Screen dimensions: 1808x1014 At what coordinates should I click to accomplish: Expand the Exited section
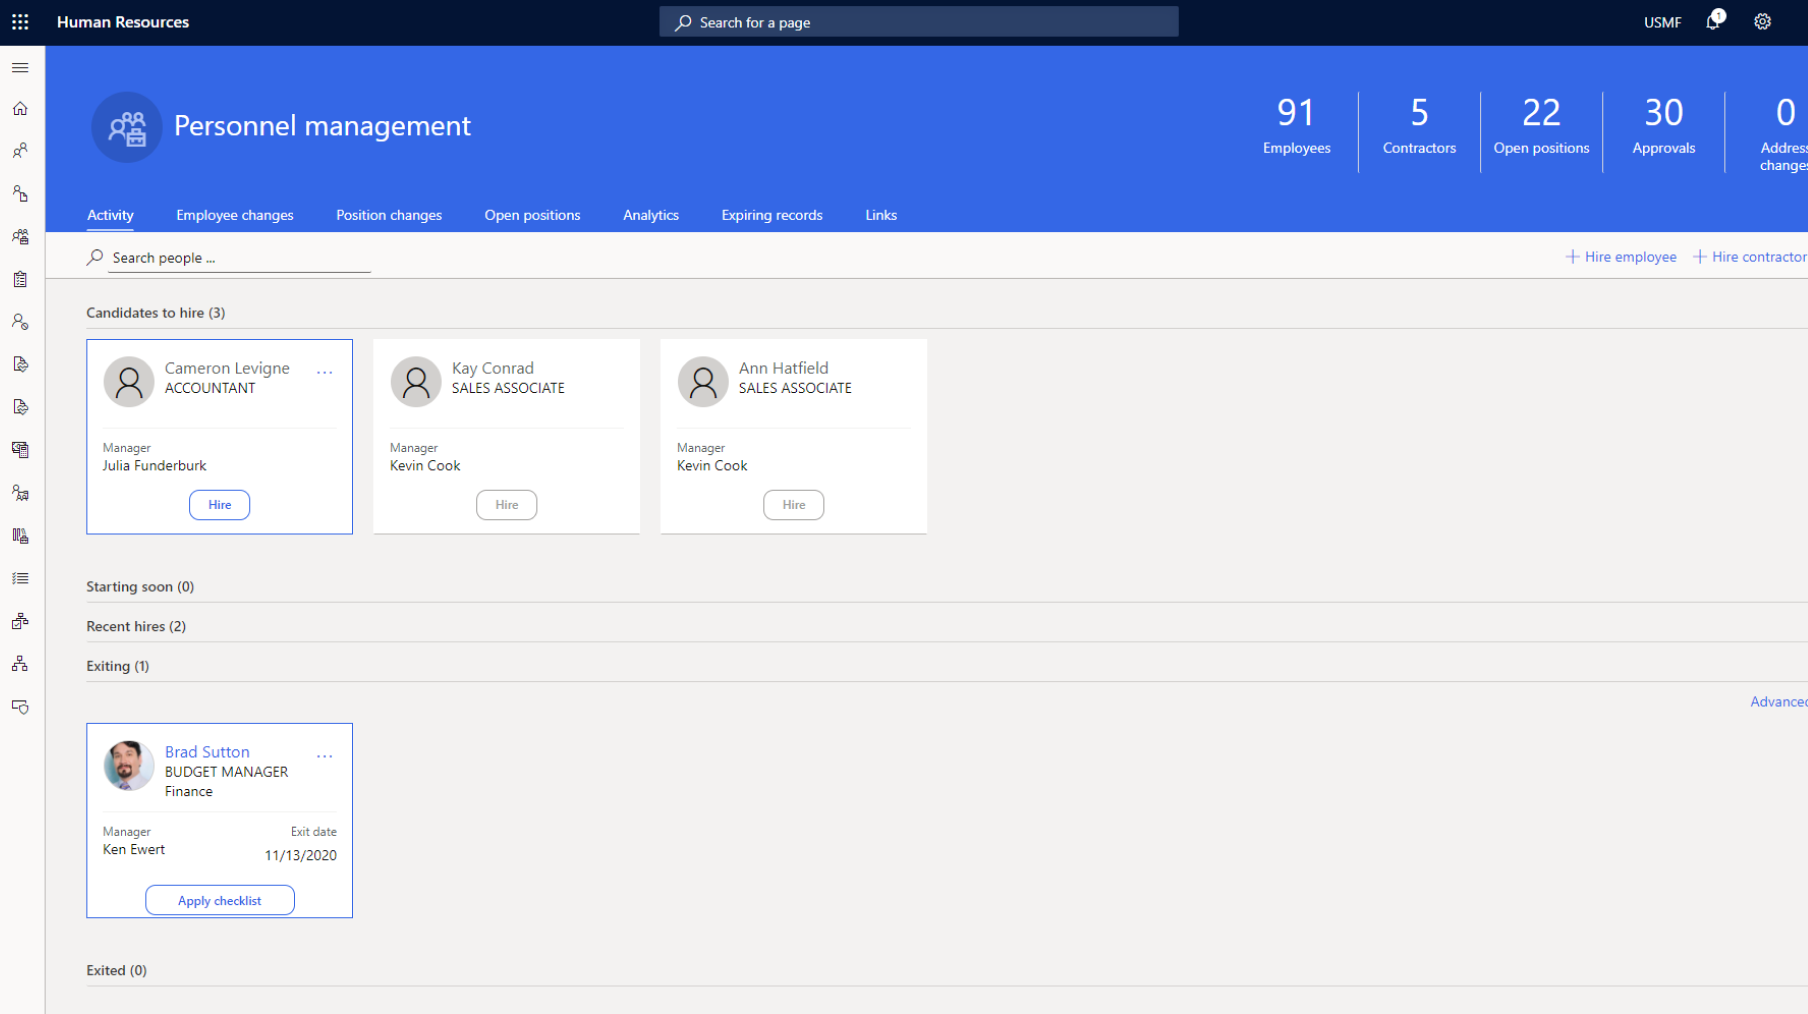(x=116, y=971)
